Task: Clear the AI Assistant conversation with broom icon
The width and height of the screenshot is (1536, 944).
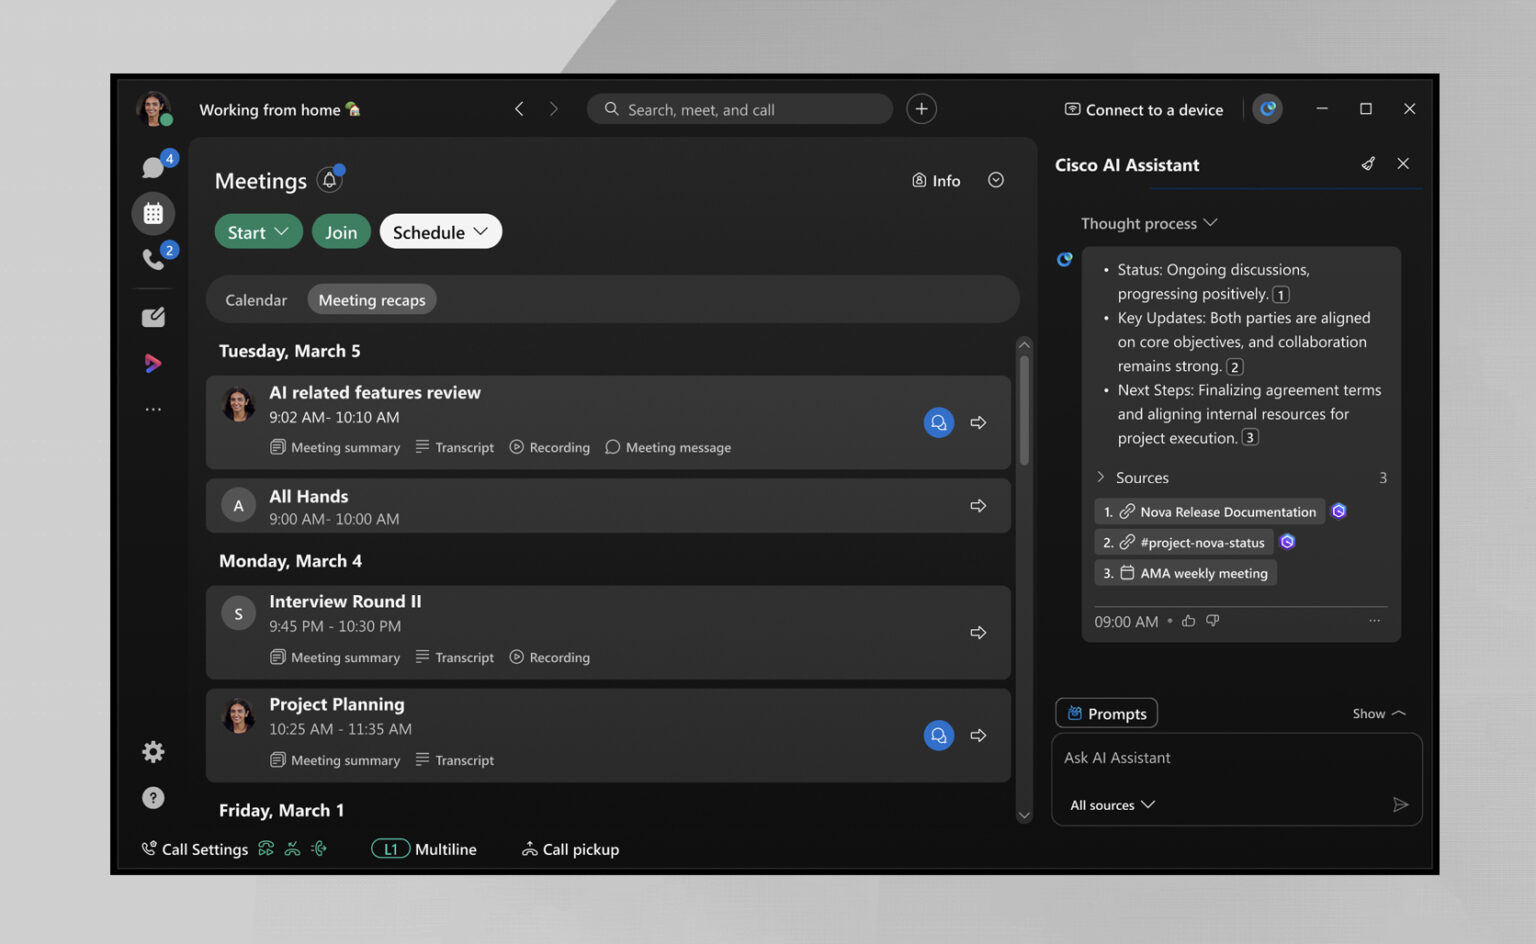Action: [x=1368, y=163]
